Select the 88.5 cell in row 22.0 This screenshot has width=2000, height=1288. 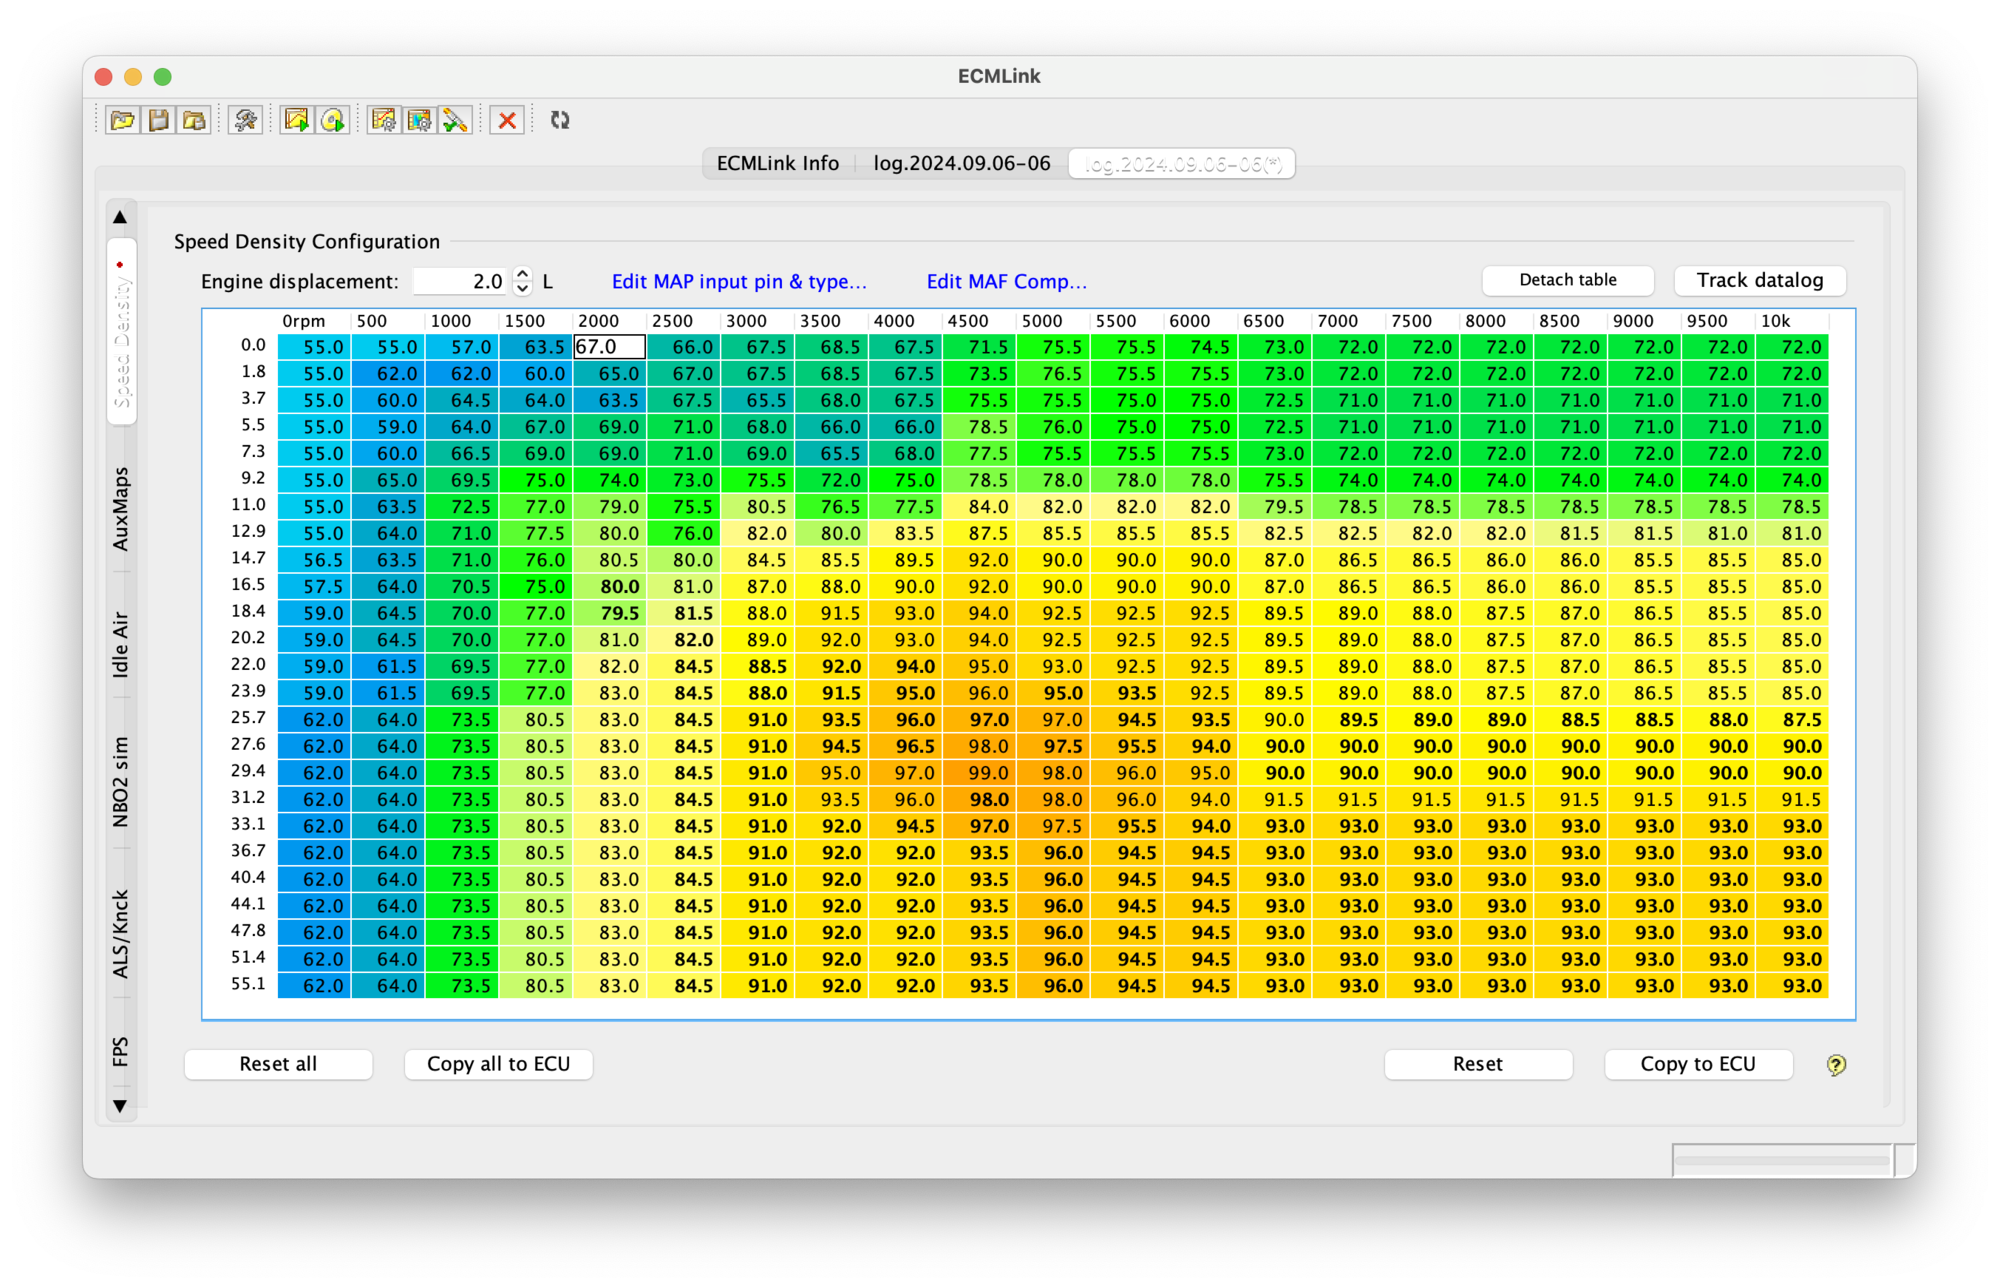coord(757,667)
